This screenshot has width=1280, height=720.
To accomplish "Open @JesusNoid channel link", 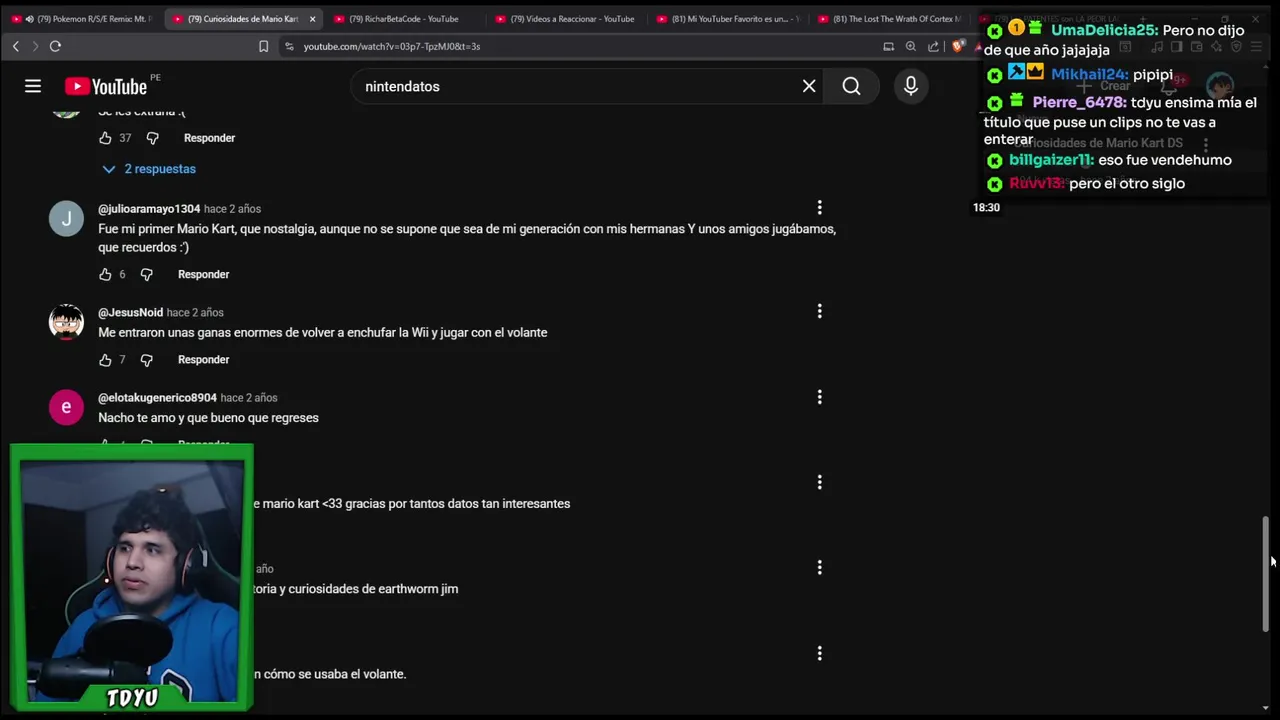I will [130, 313].
